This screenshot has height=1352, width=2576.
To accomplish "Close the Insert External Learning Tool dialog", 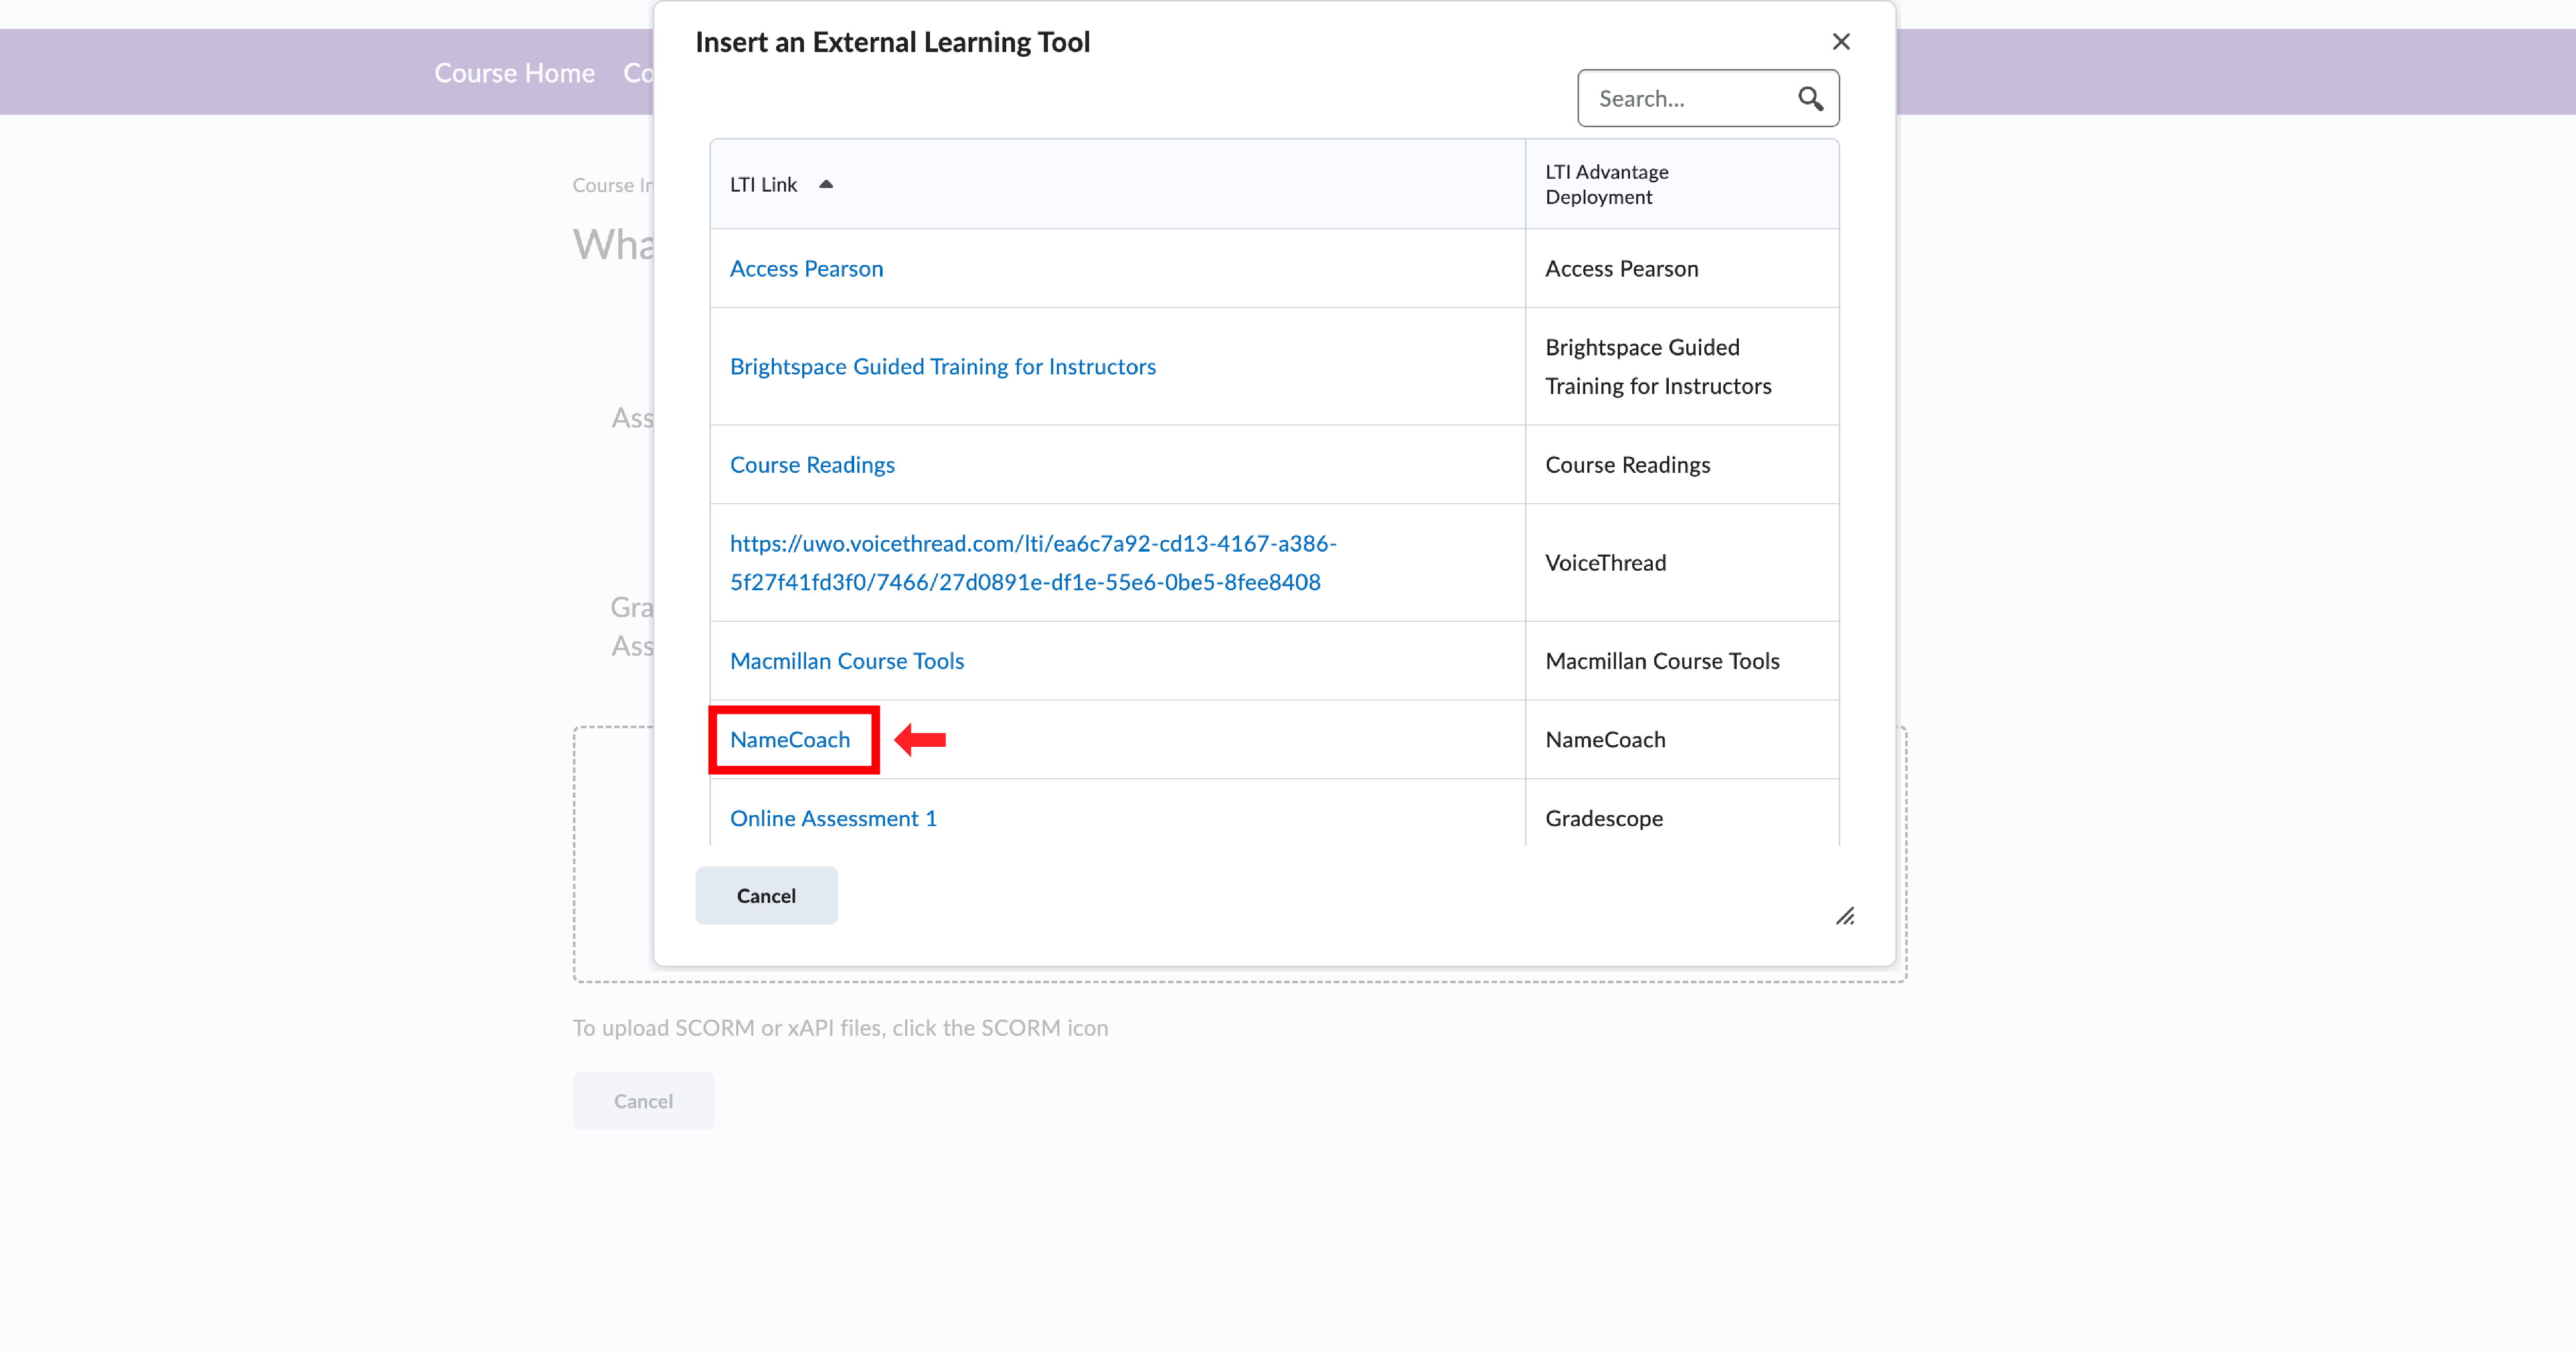I will pos(1841,42).
